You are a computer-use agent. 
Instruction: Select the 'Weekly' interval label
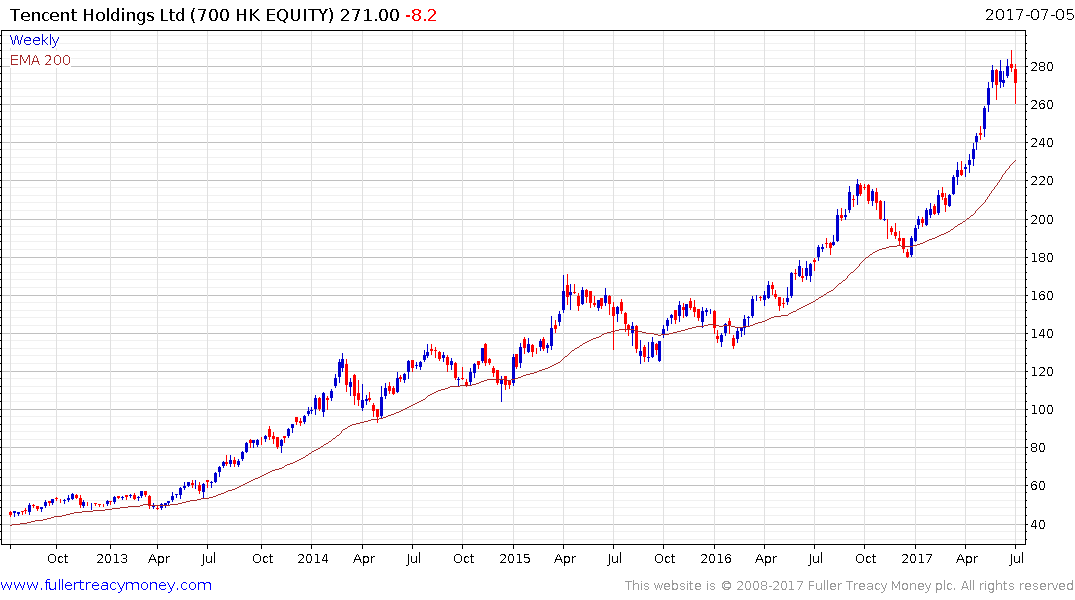tap(34, 40)
